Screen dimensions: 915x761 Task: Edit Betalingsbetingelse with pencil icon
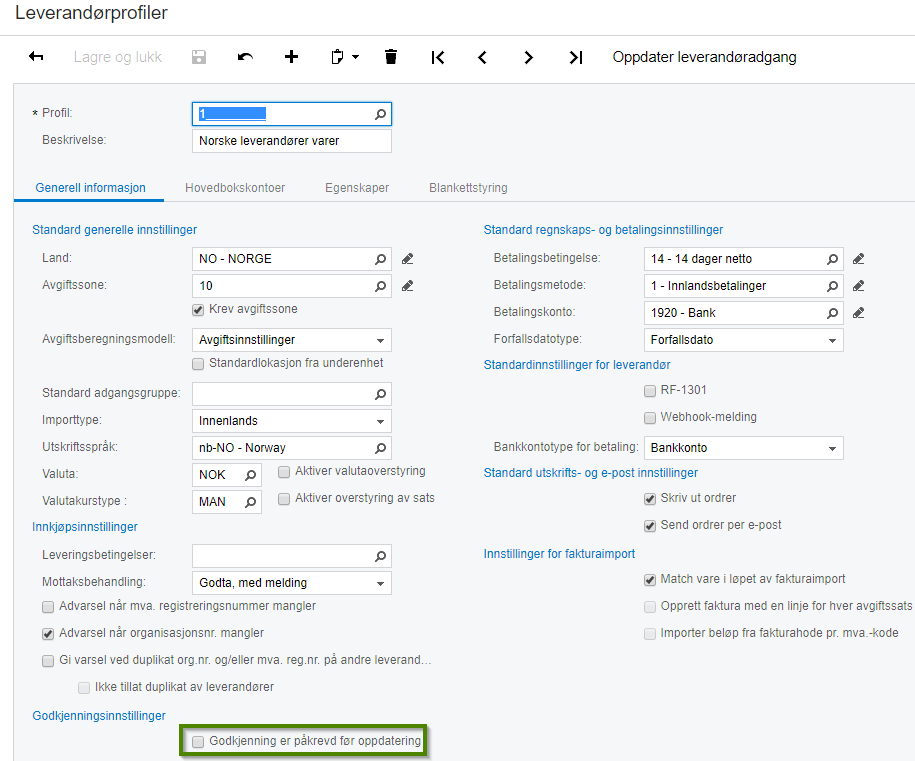click(858, 259)
